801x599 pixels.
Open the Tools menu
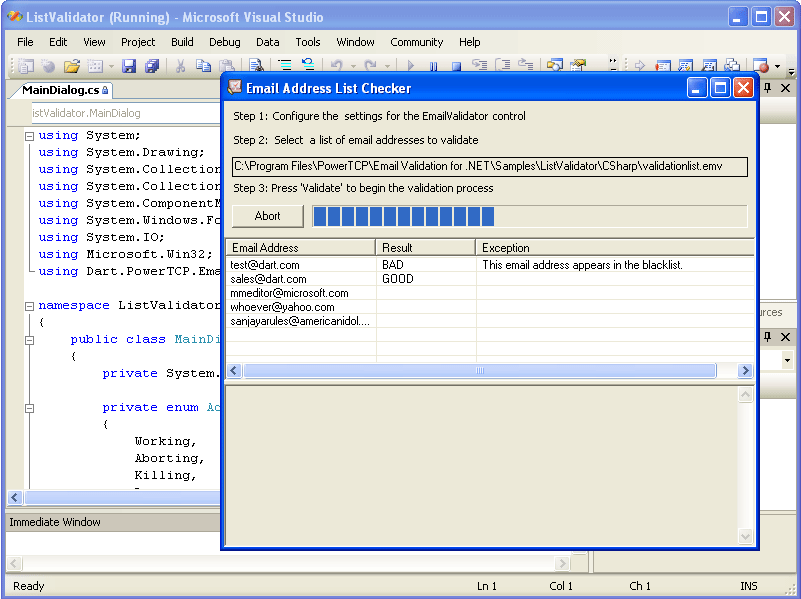[308, 42]
